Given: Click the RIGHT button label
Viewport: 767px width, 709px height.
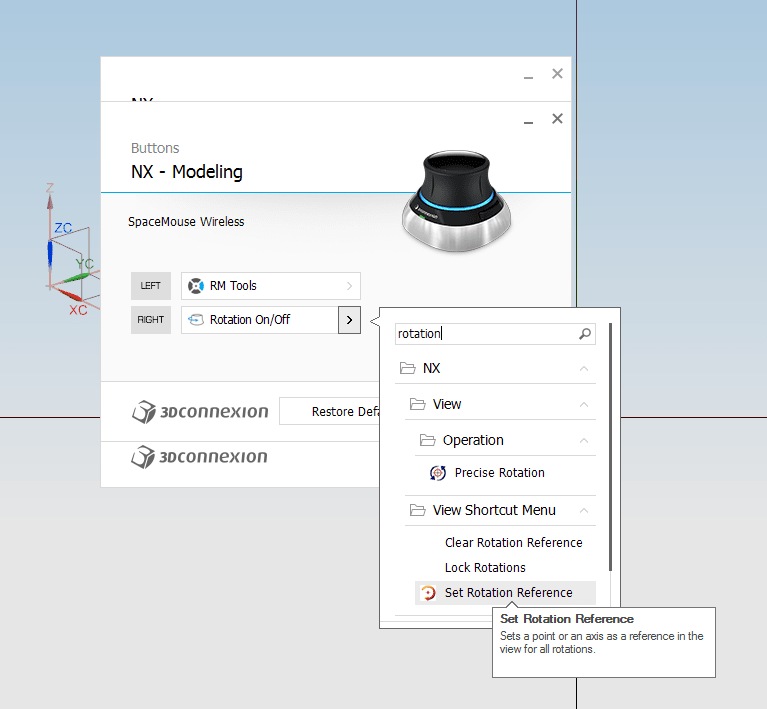Looking at the screenshot, I should [x=151, y=320].
